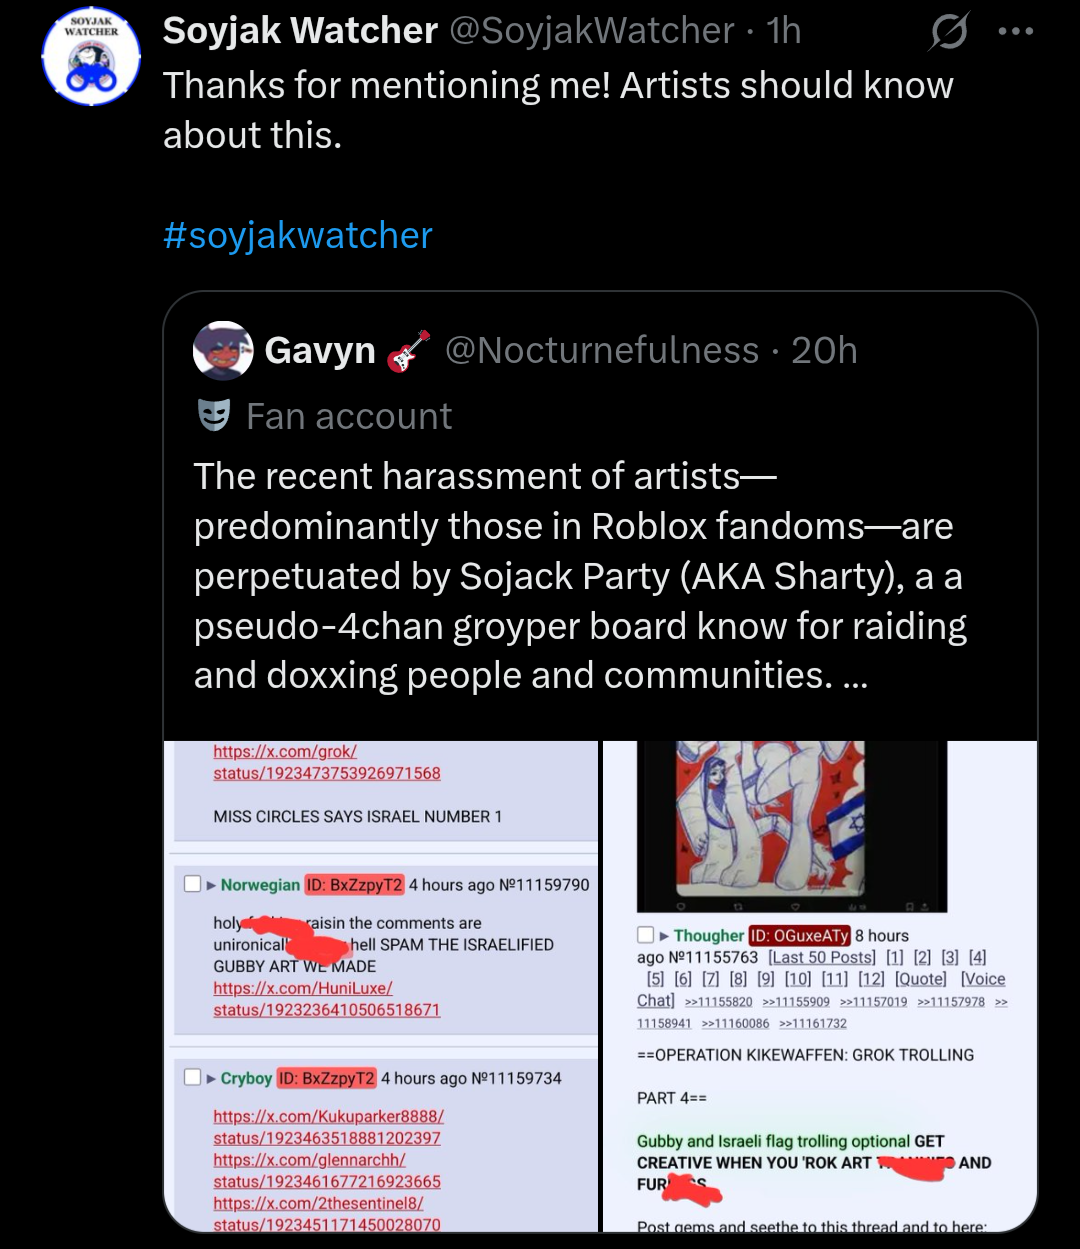Open the Last 50 Posts link
1080x1249 pixels.
(821, 957)
